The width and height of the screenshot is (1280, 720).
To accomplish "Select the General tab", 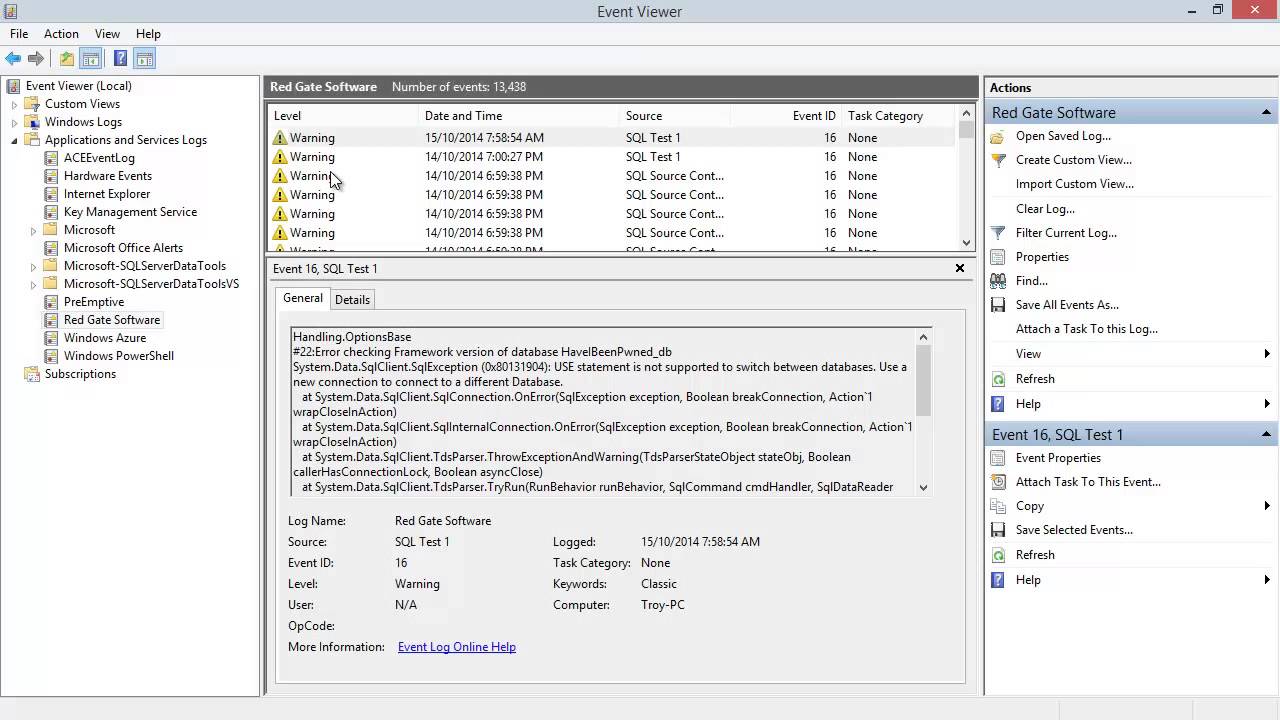I will pyautogui.click(x=302, y=298).
